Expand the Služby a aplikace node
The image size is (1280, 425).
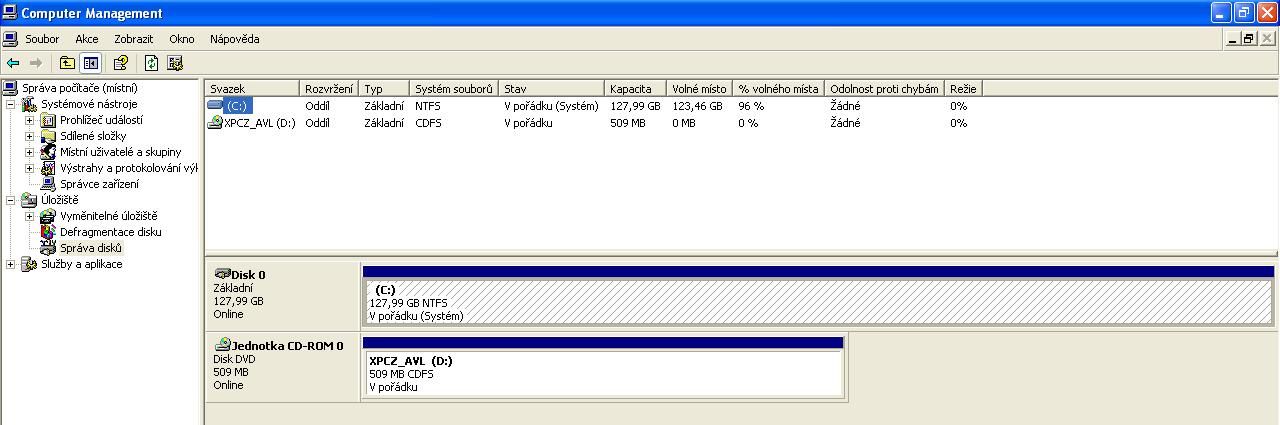click(x=11, y=264)
